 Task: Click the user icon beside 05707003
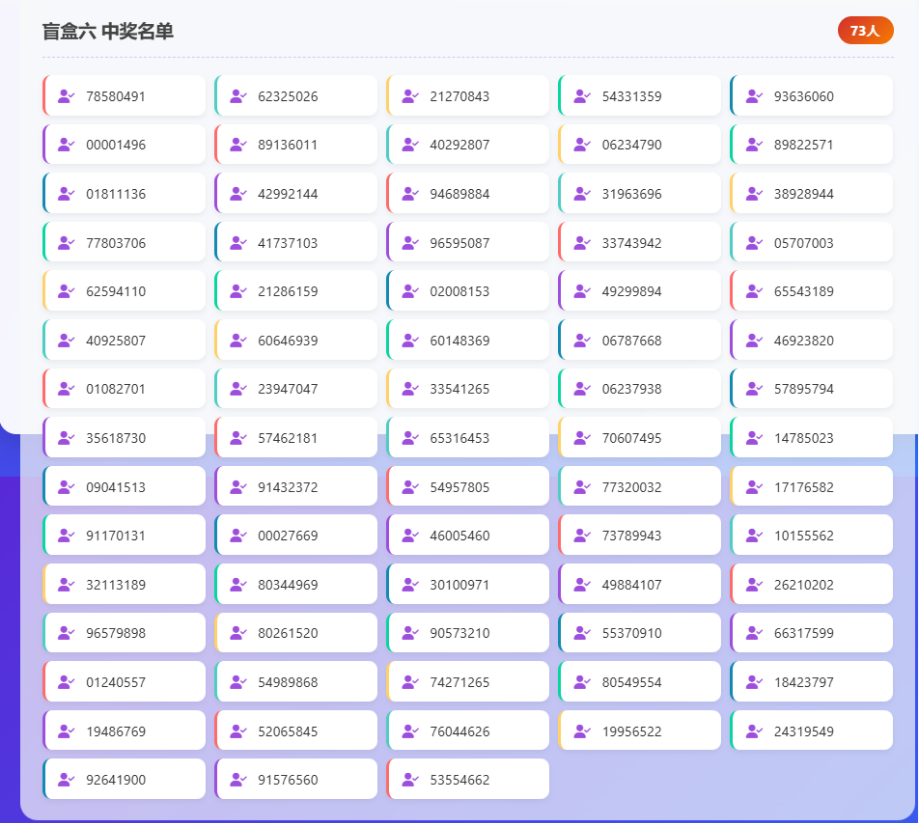coord(754,243)
